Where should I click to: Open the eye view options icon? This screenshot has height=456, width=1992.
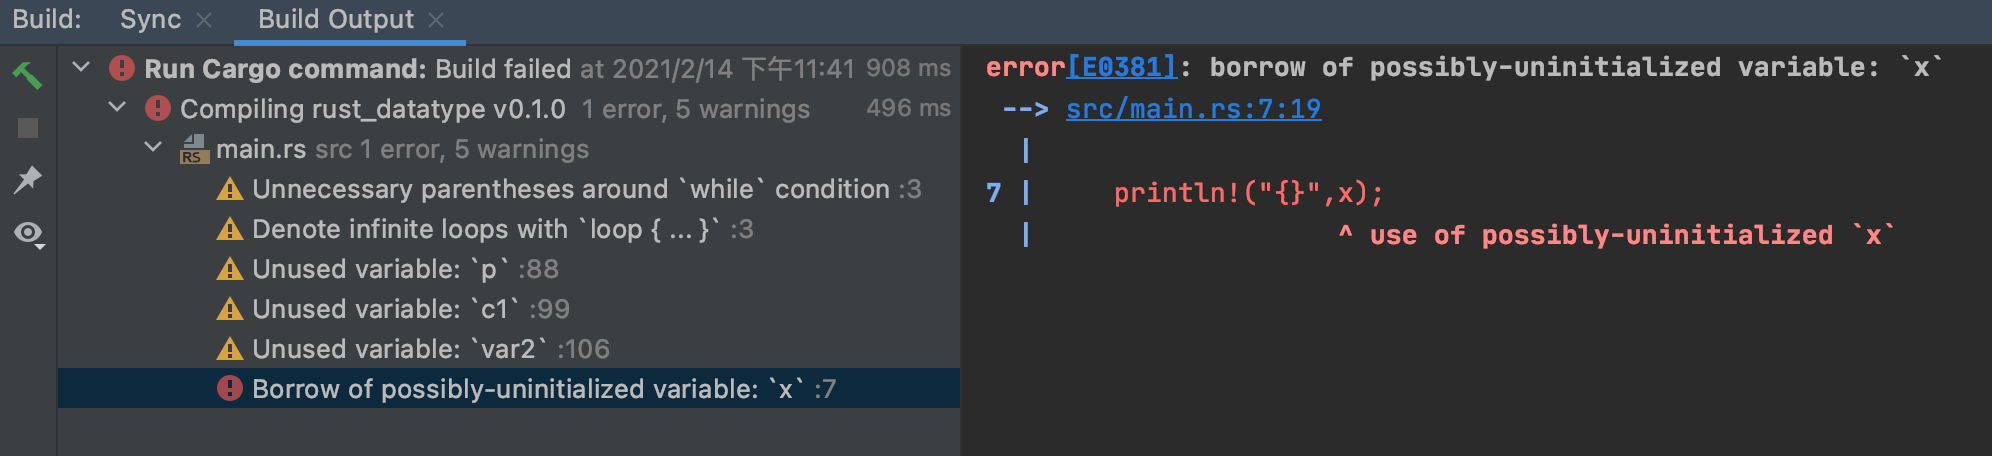[x=28, y=234]
